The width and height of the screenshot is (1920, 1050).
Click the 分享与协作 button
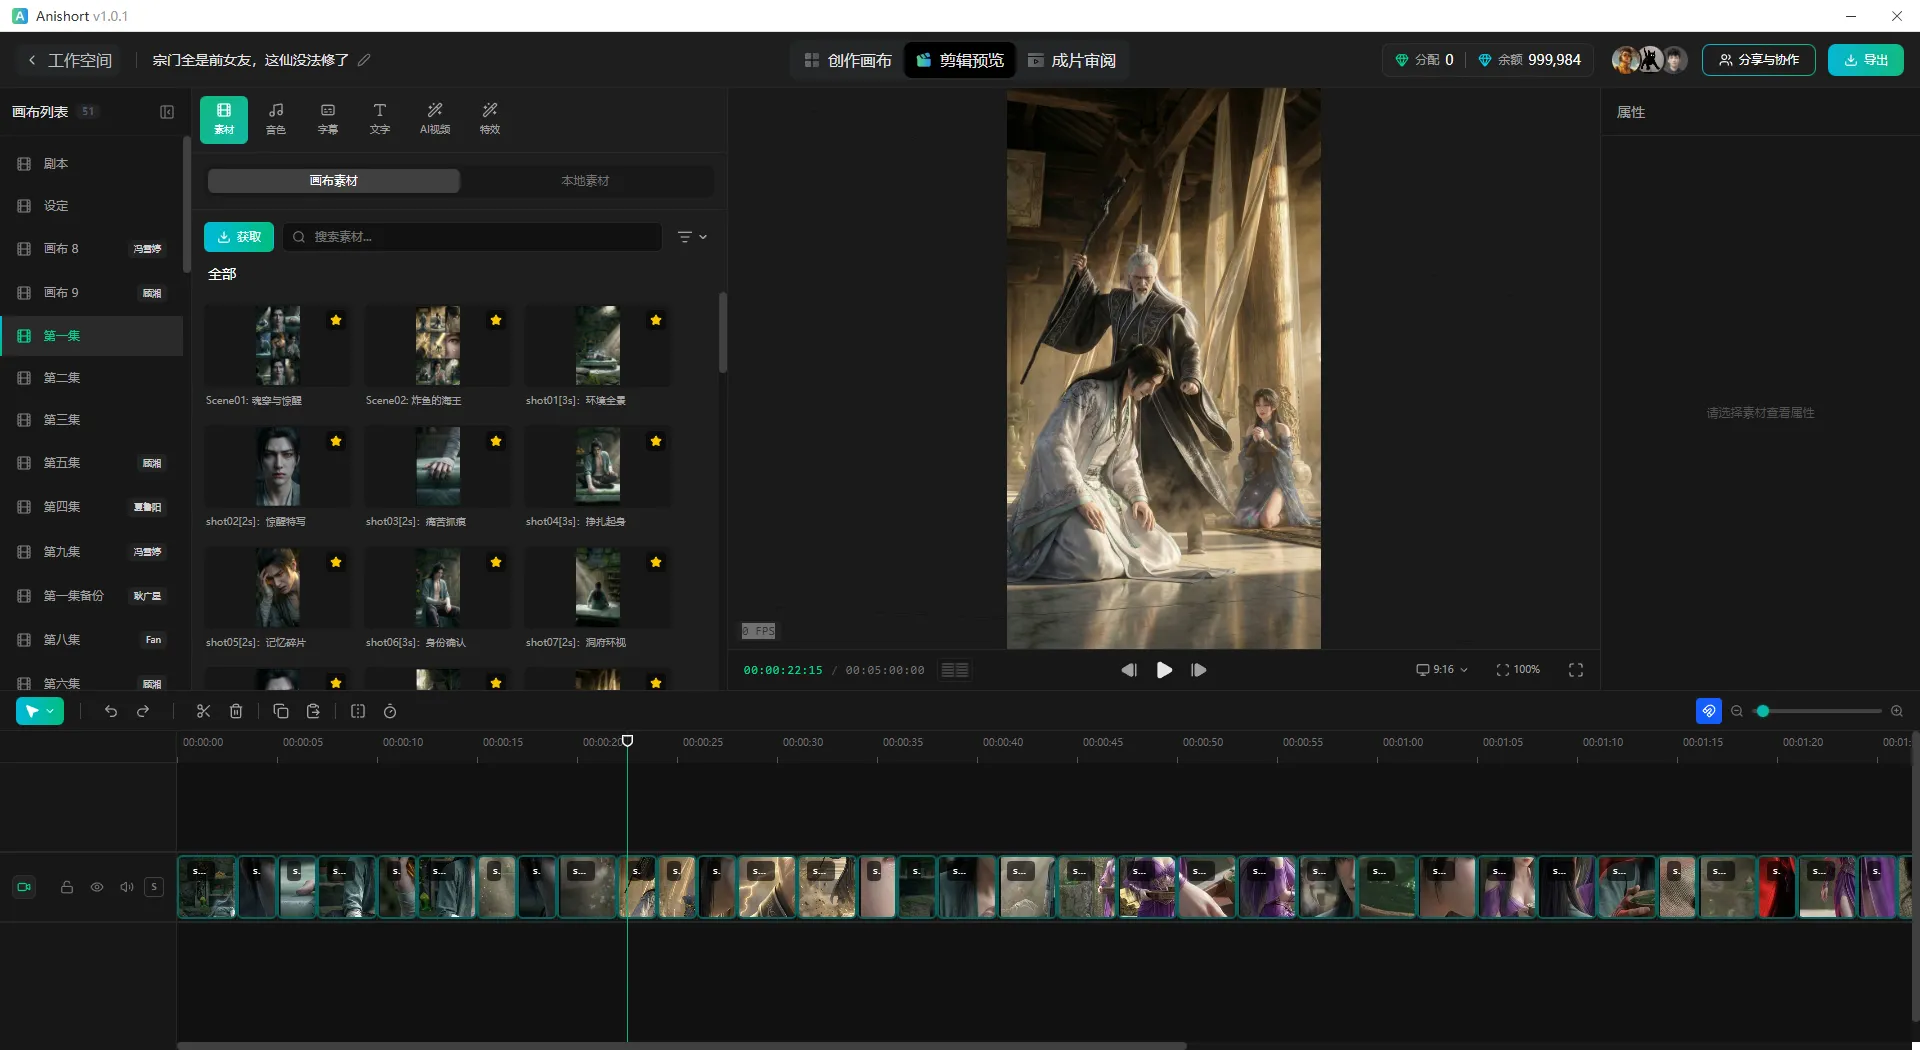(x=1758, y=60)
